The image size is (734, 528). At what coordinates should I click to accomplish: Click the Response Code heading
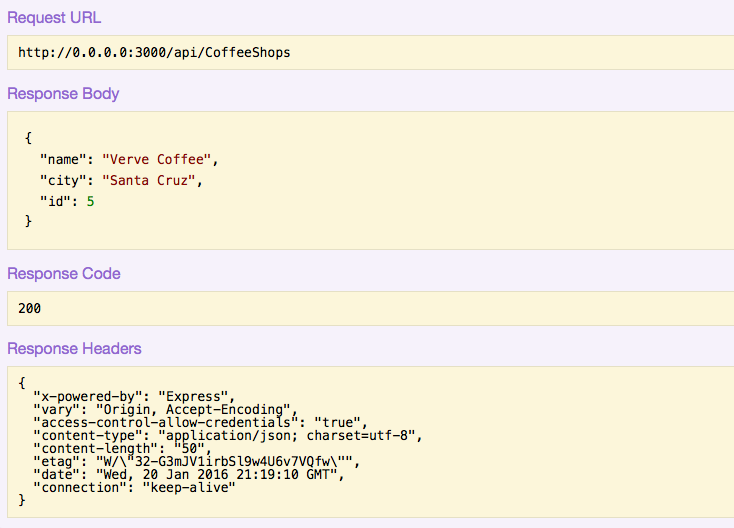point(64,274)
